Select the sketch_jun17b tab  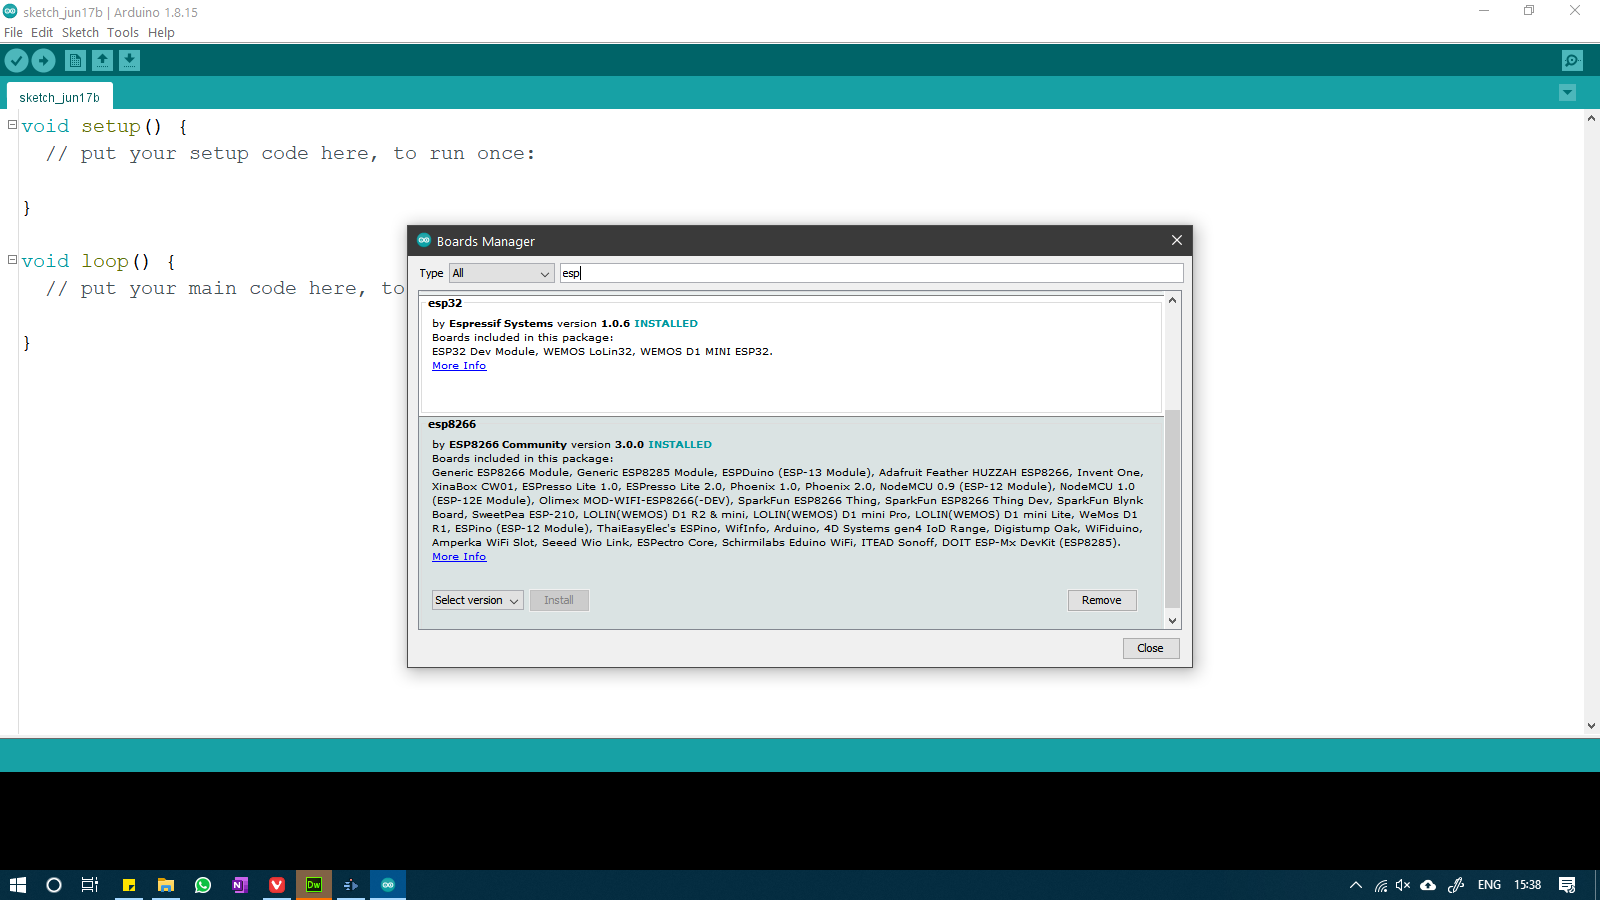click(60, 97)
